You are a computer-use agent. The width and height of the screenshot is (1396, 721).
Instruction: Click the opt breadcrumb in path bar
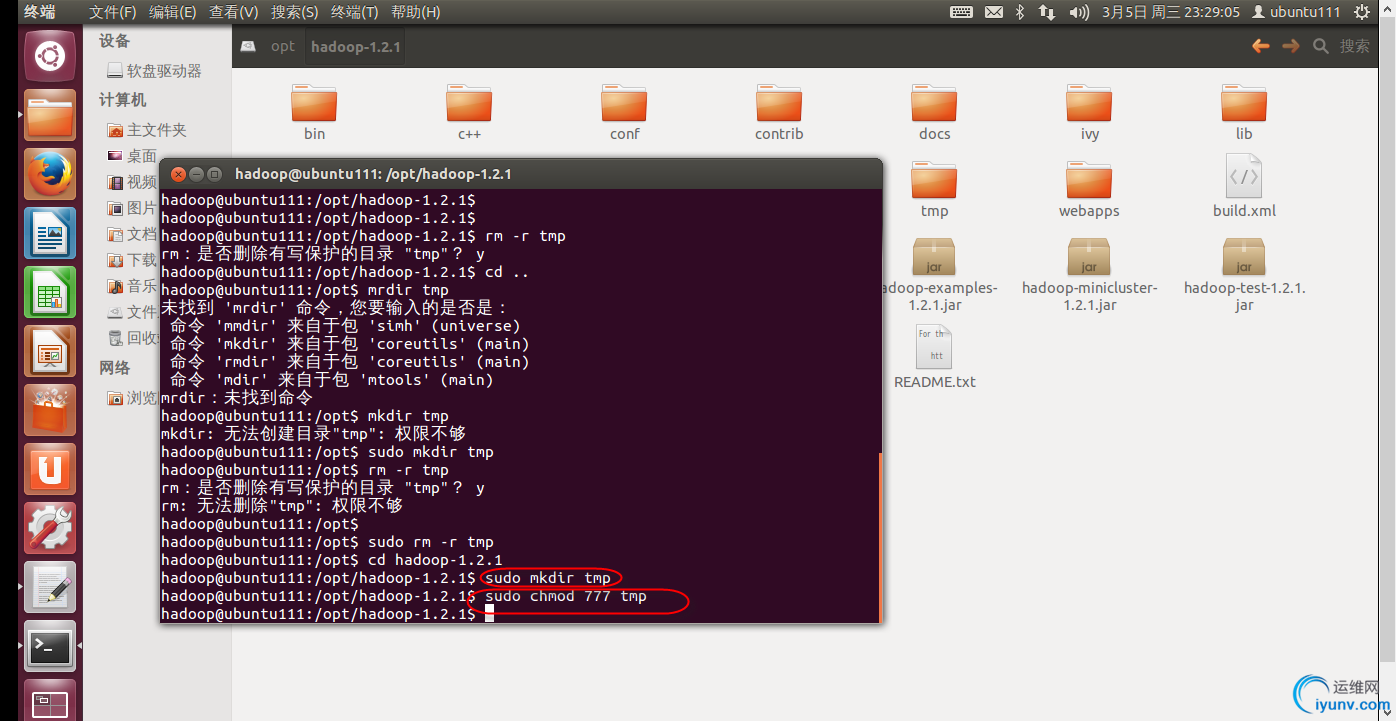(x=283, y=46)
